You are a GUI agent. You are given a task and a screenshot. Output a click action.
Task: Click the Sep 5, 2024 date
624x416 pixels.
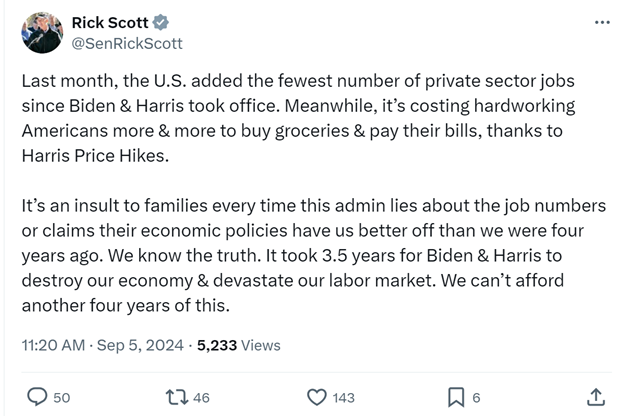pyautogui.click(x=140, y=345)
